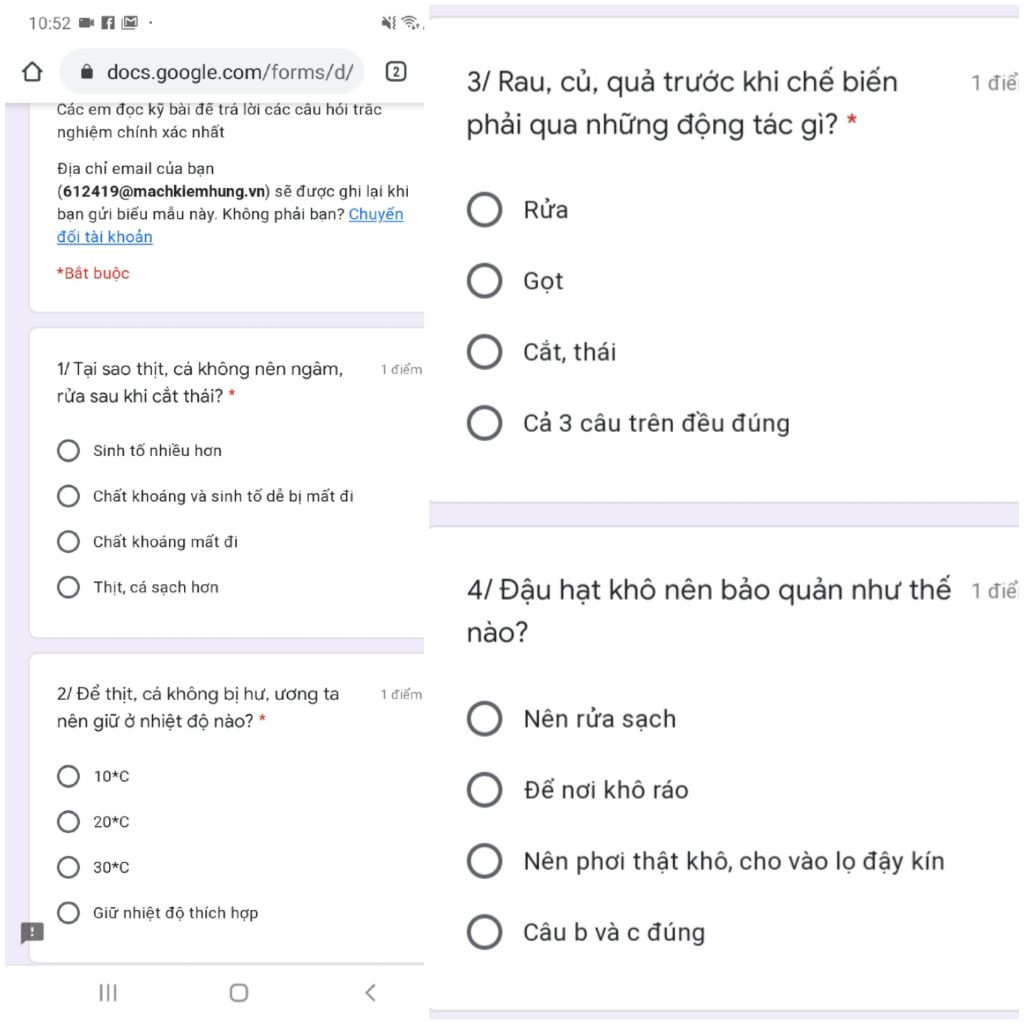
Task: Tap the docs.google.com address bar
Action: (x=229, y=72)
